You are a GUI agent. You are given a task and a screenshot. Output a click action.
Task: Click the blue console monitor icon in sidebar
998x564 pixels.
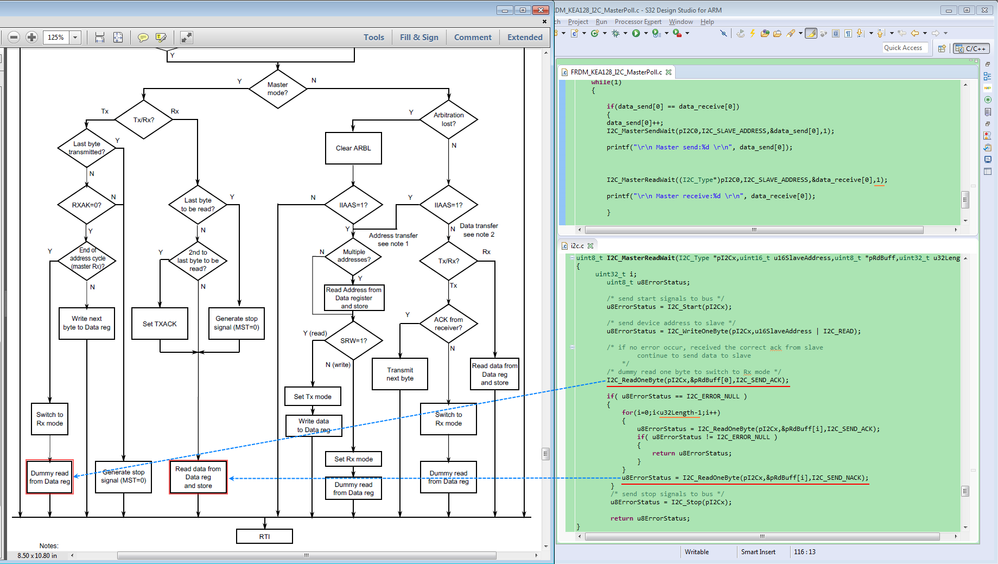(x=987, y=159)
